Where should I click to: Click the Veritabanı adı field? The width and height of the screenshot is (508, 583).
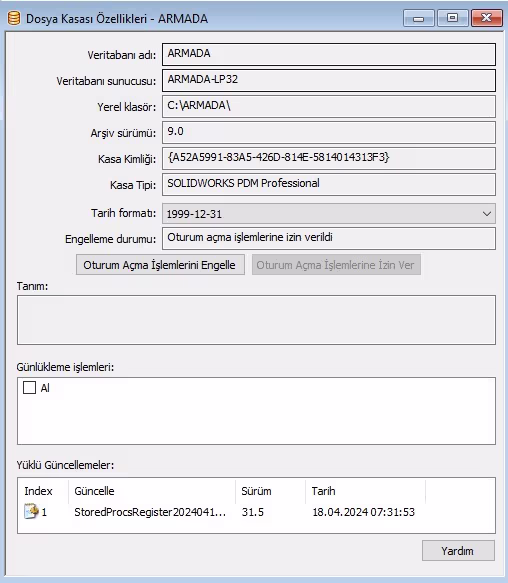[x=329, y=54]
